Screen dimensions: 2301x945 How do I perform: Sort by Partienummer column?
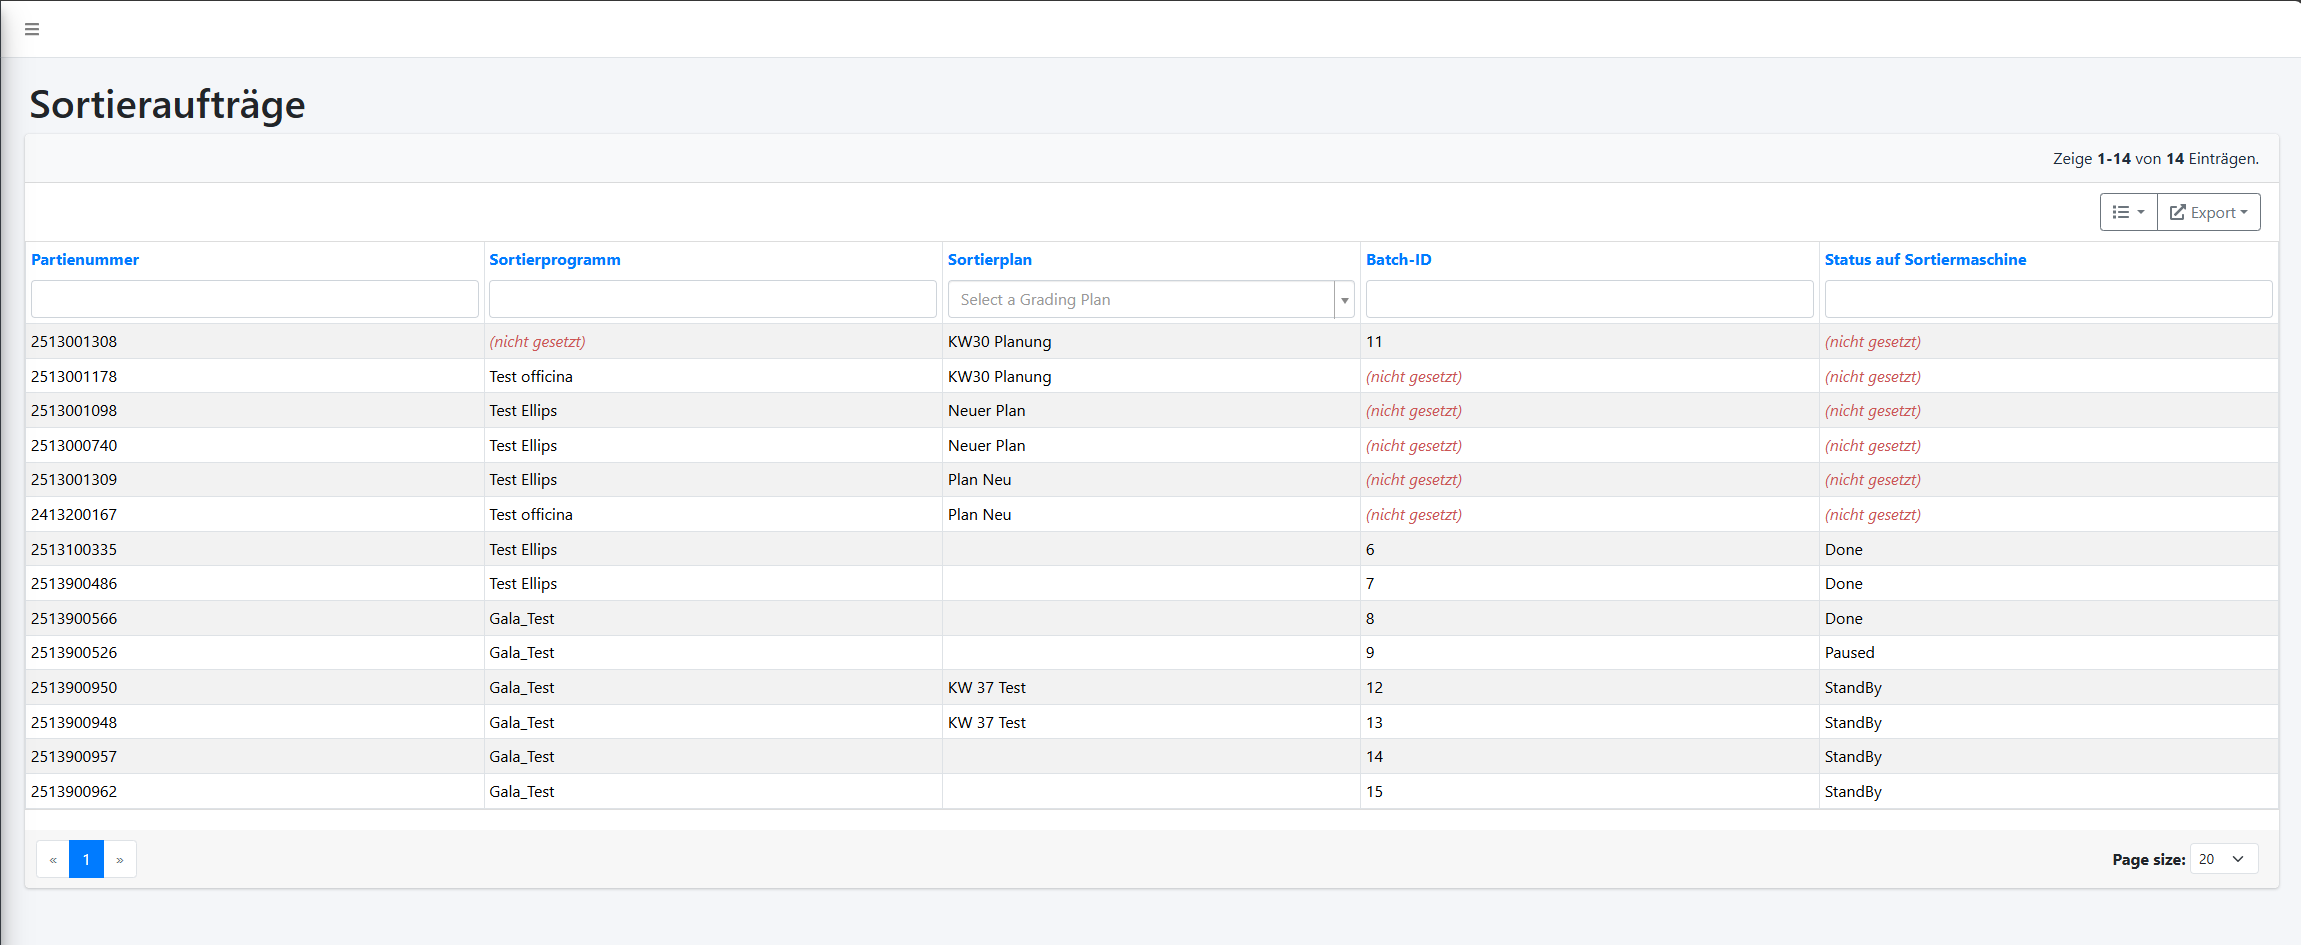pyautogui.click(x=85, y=260)
